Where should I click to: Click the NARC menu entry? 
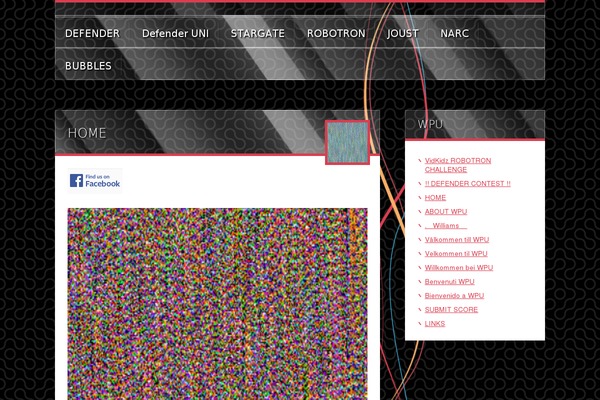pos(454,34)
